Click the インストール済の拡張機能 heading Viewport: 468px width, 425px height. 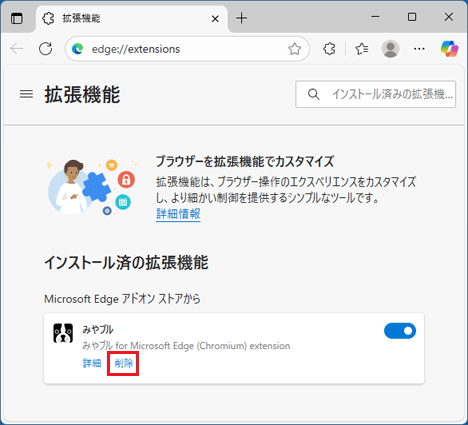pyautogui.click(x=126, y=262)
